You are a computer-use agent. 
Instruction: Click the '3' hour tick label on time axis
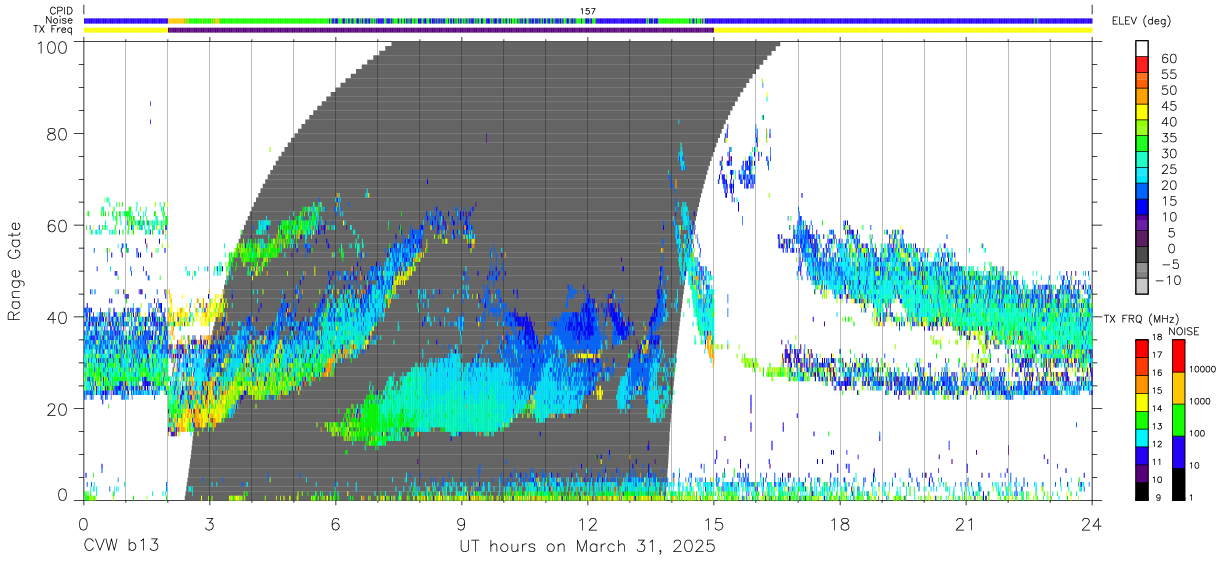pyautogui.click(x=209, y=523)
